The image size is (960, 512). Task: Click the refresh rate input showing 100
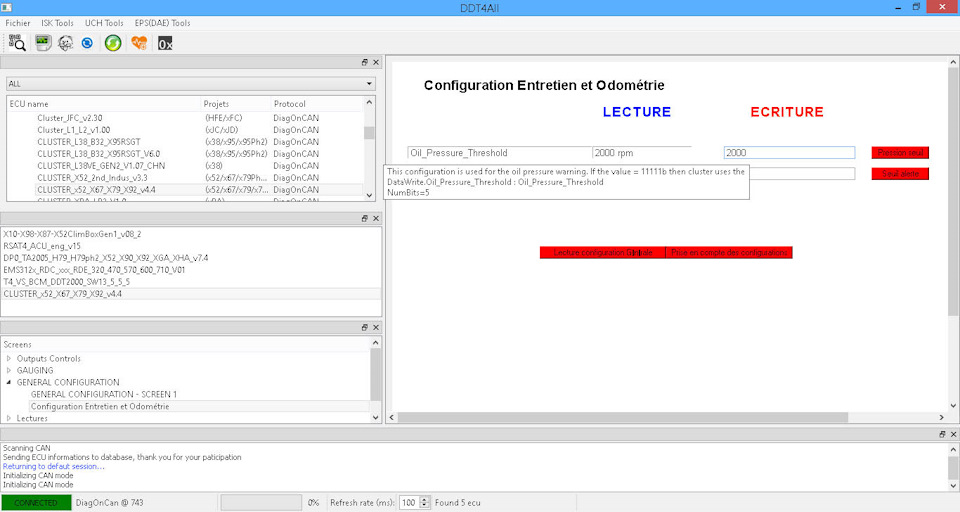(x=410, y=503)
